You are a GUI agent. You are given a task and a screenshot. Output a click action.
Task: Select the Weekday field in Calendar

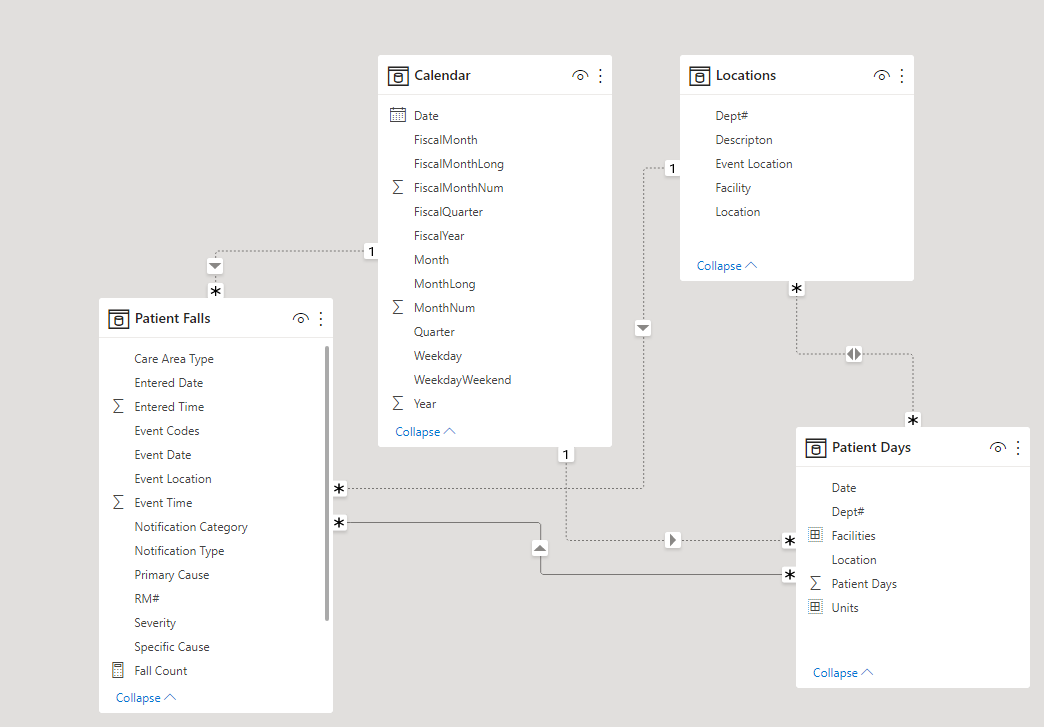tap(437, 356)
